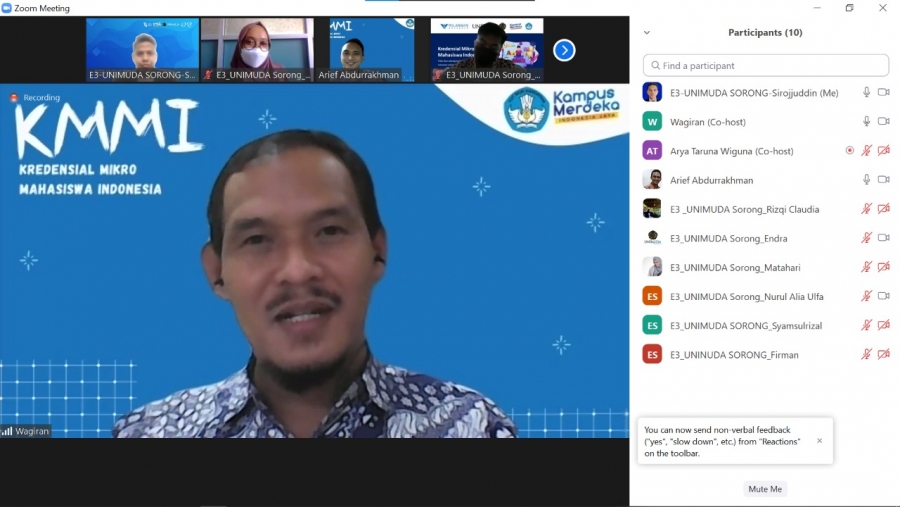The width and height of the screenshot is (900, 507).
Task: Click disabled camera icon for Rizqi Claudia
Action: point(883,208)
